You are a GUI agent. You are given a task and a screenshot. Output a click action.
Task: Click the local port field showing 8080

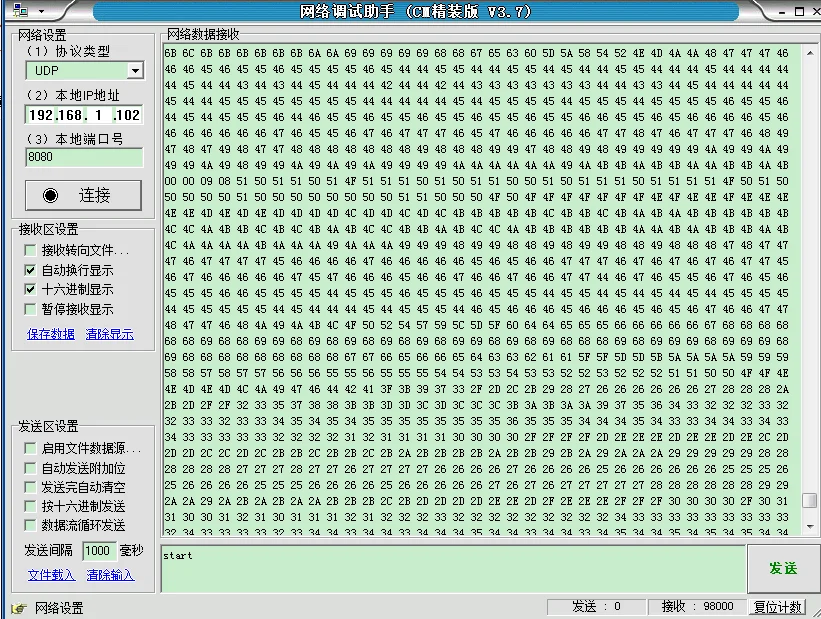[x=84, y=157]
